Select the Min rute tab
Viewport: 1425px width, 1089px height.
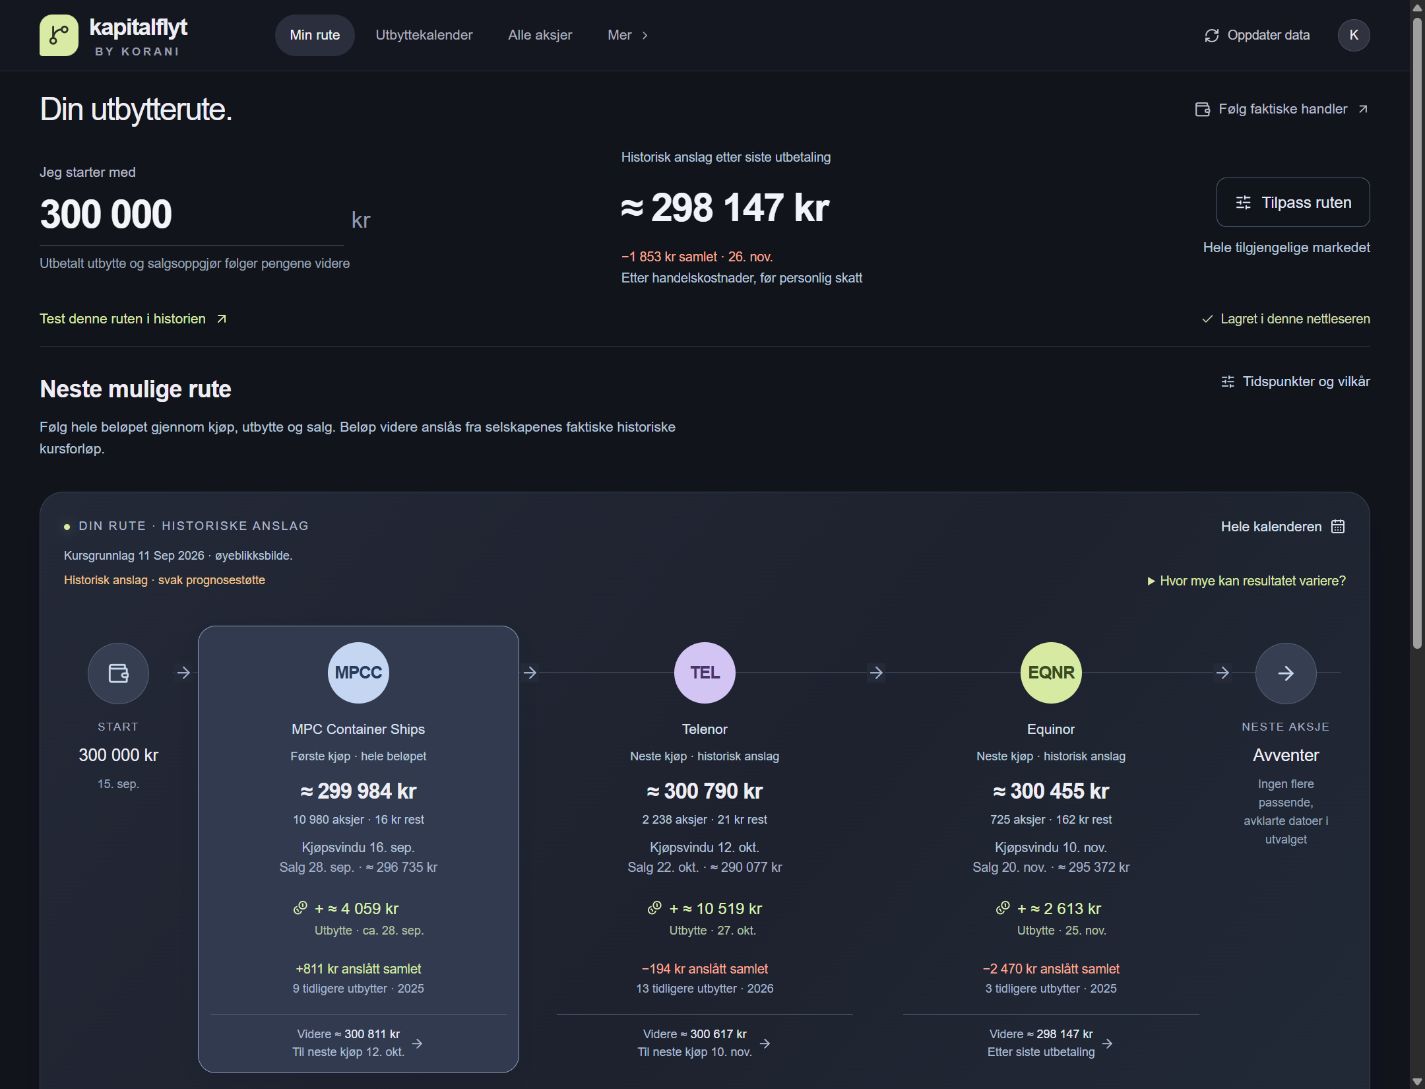315,35
